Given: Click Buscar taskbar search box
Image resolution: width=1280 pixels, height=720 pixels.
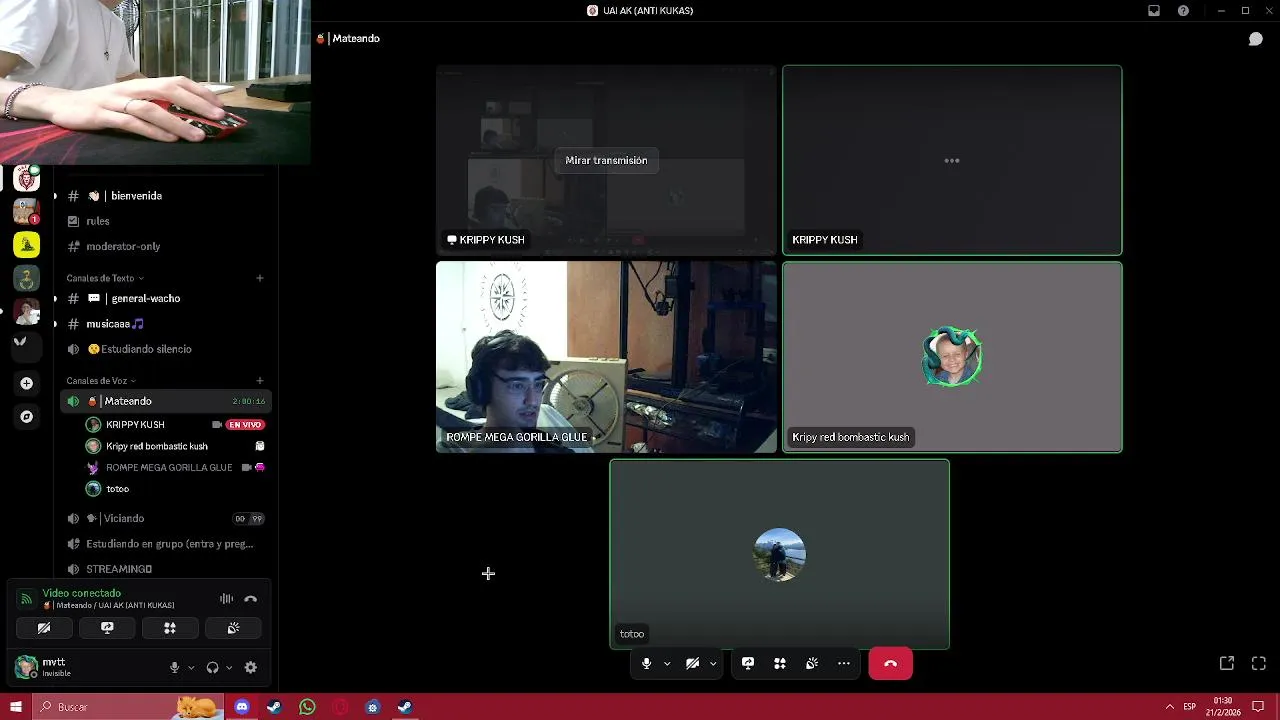Looking at the screenshot, I should (x=130, y=707).
